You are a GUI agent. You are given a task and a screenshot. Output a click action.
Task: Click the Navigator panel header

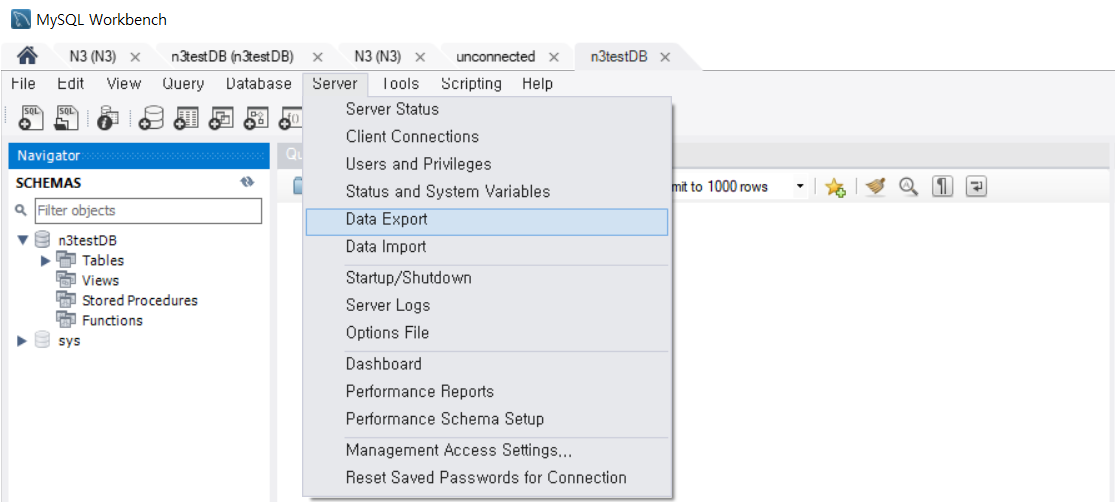pyautogui.click(x=139, y=156)
